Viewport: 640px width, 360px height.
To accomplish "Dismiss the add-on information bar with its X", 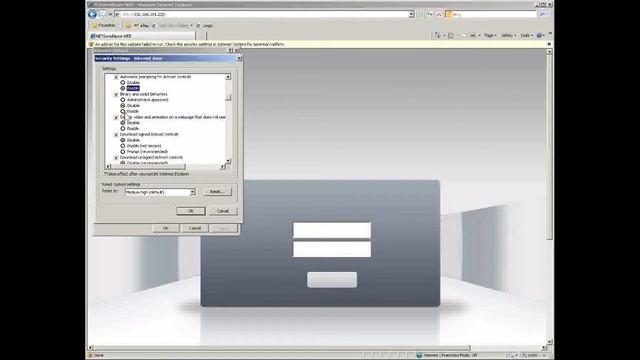I will [x=549, y=44].
